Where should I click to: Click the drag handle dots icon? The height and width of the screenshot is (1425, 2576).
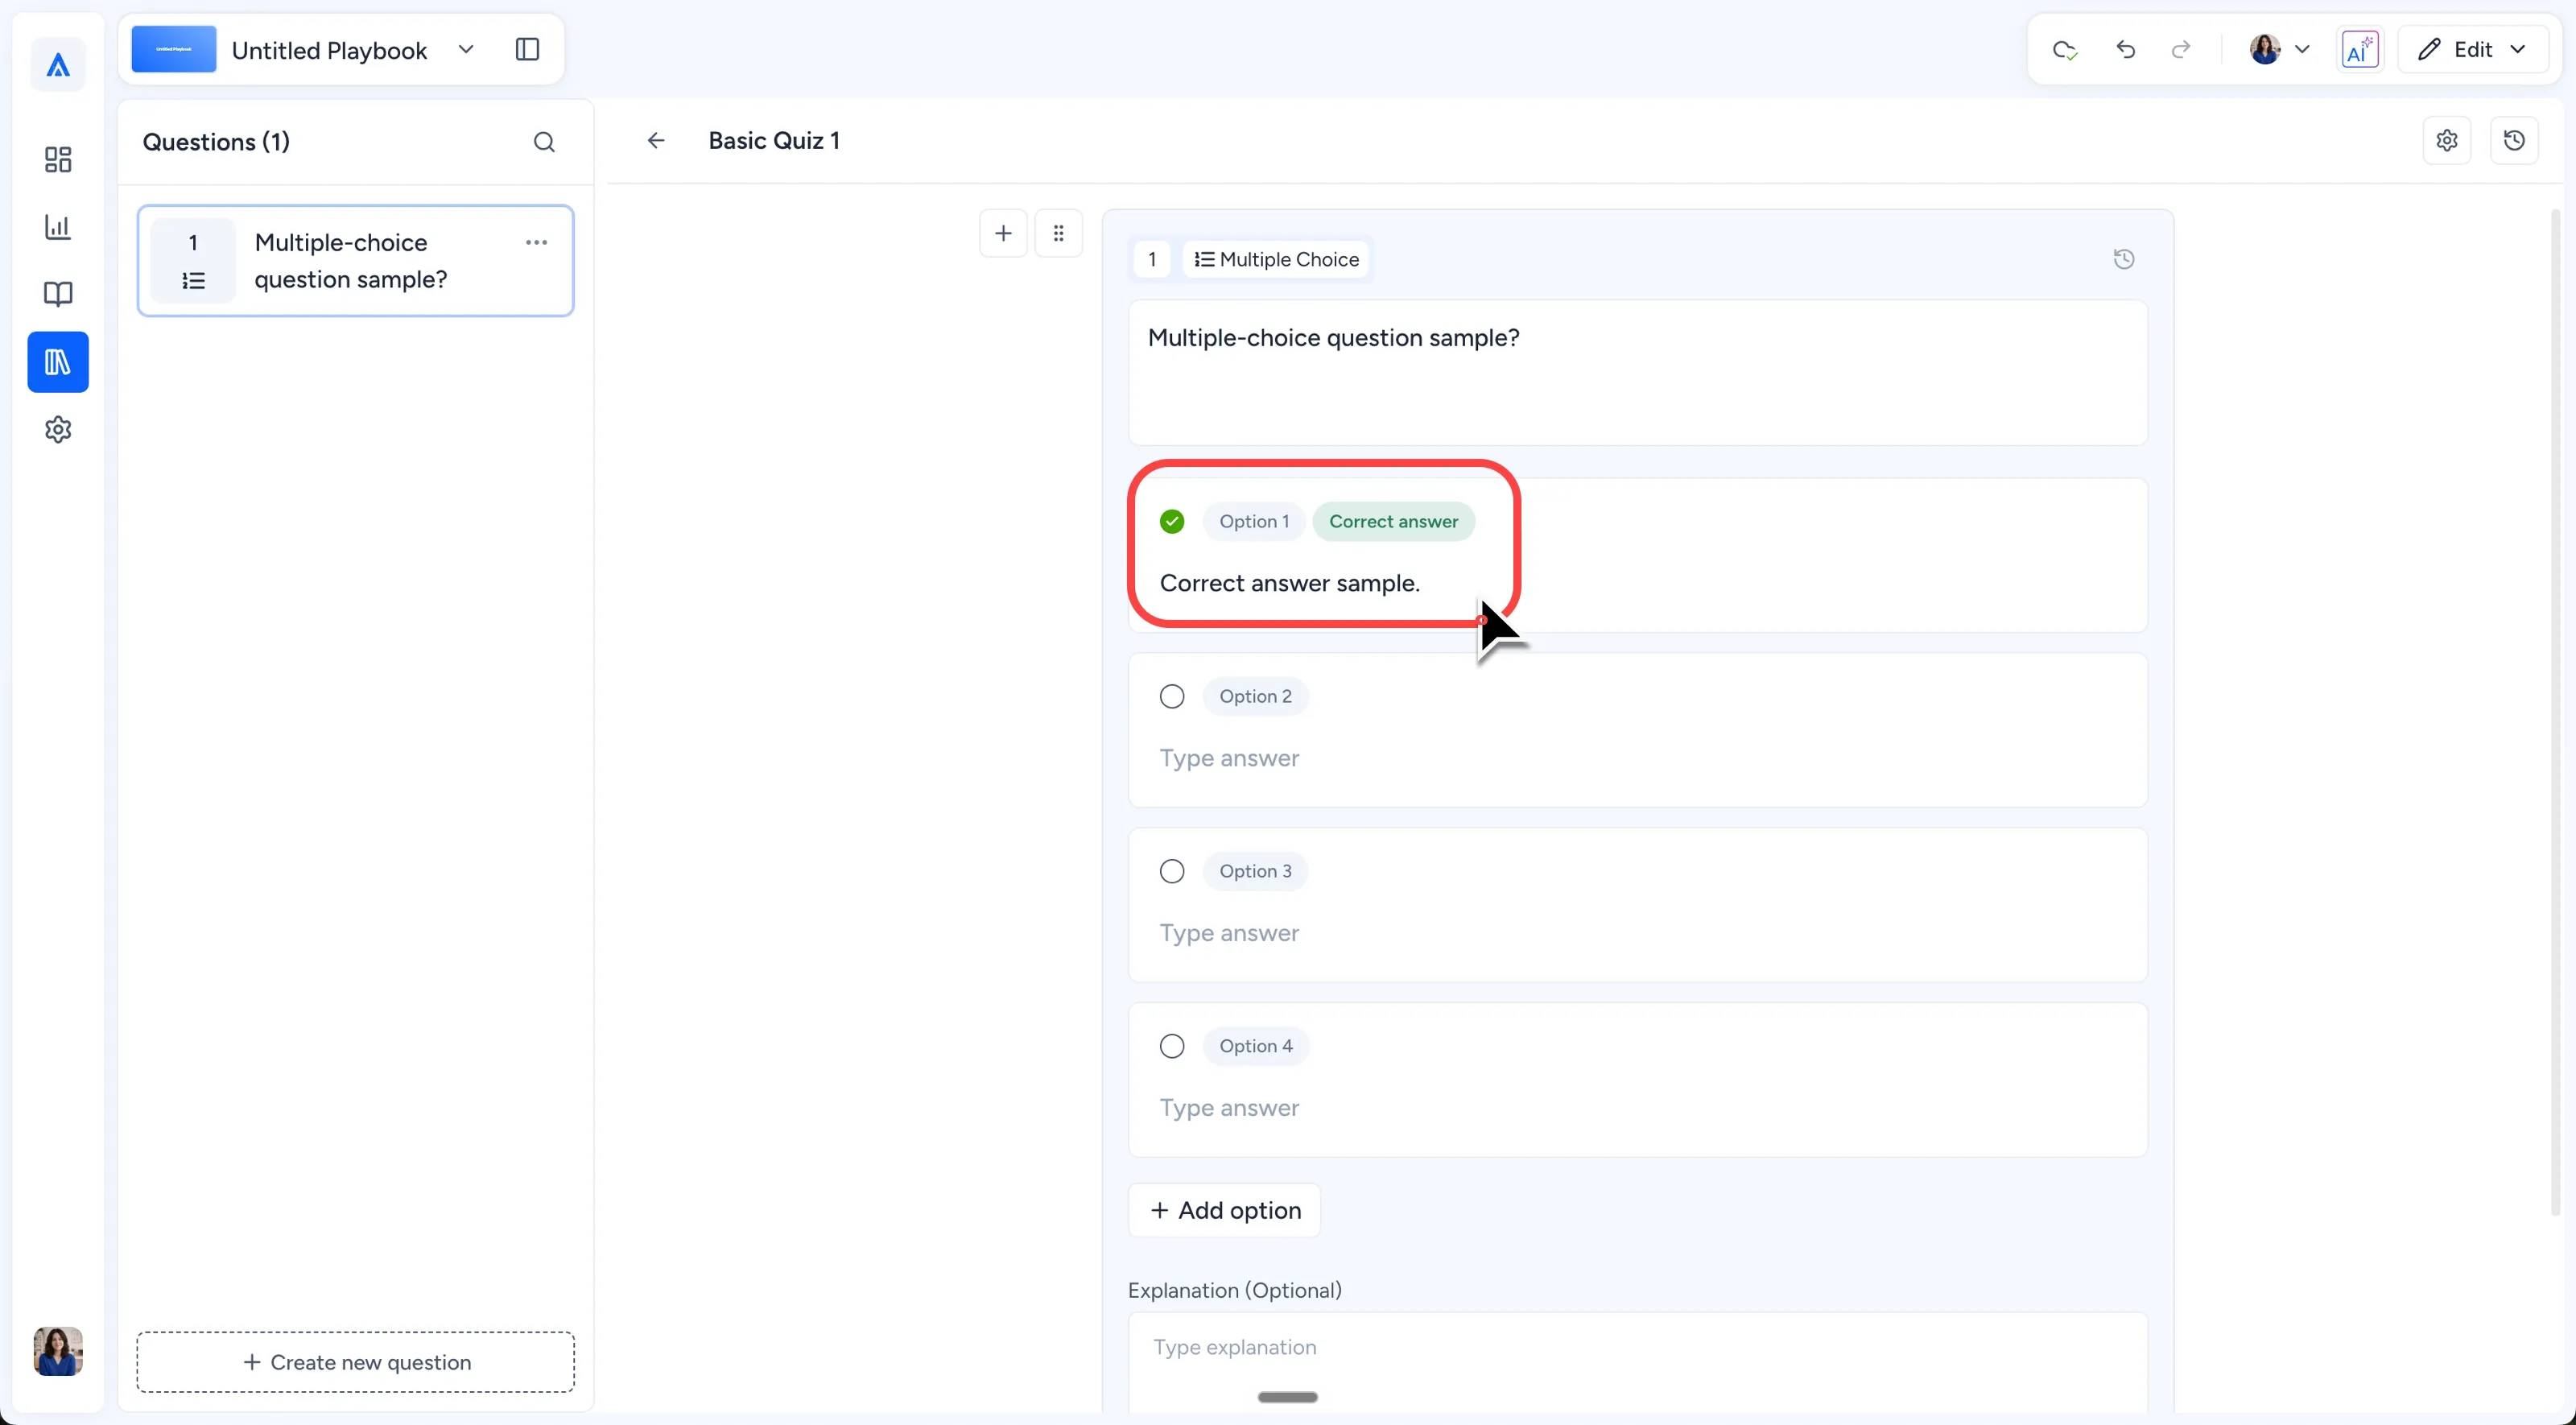1058,233
